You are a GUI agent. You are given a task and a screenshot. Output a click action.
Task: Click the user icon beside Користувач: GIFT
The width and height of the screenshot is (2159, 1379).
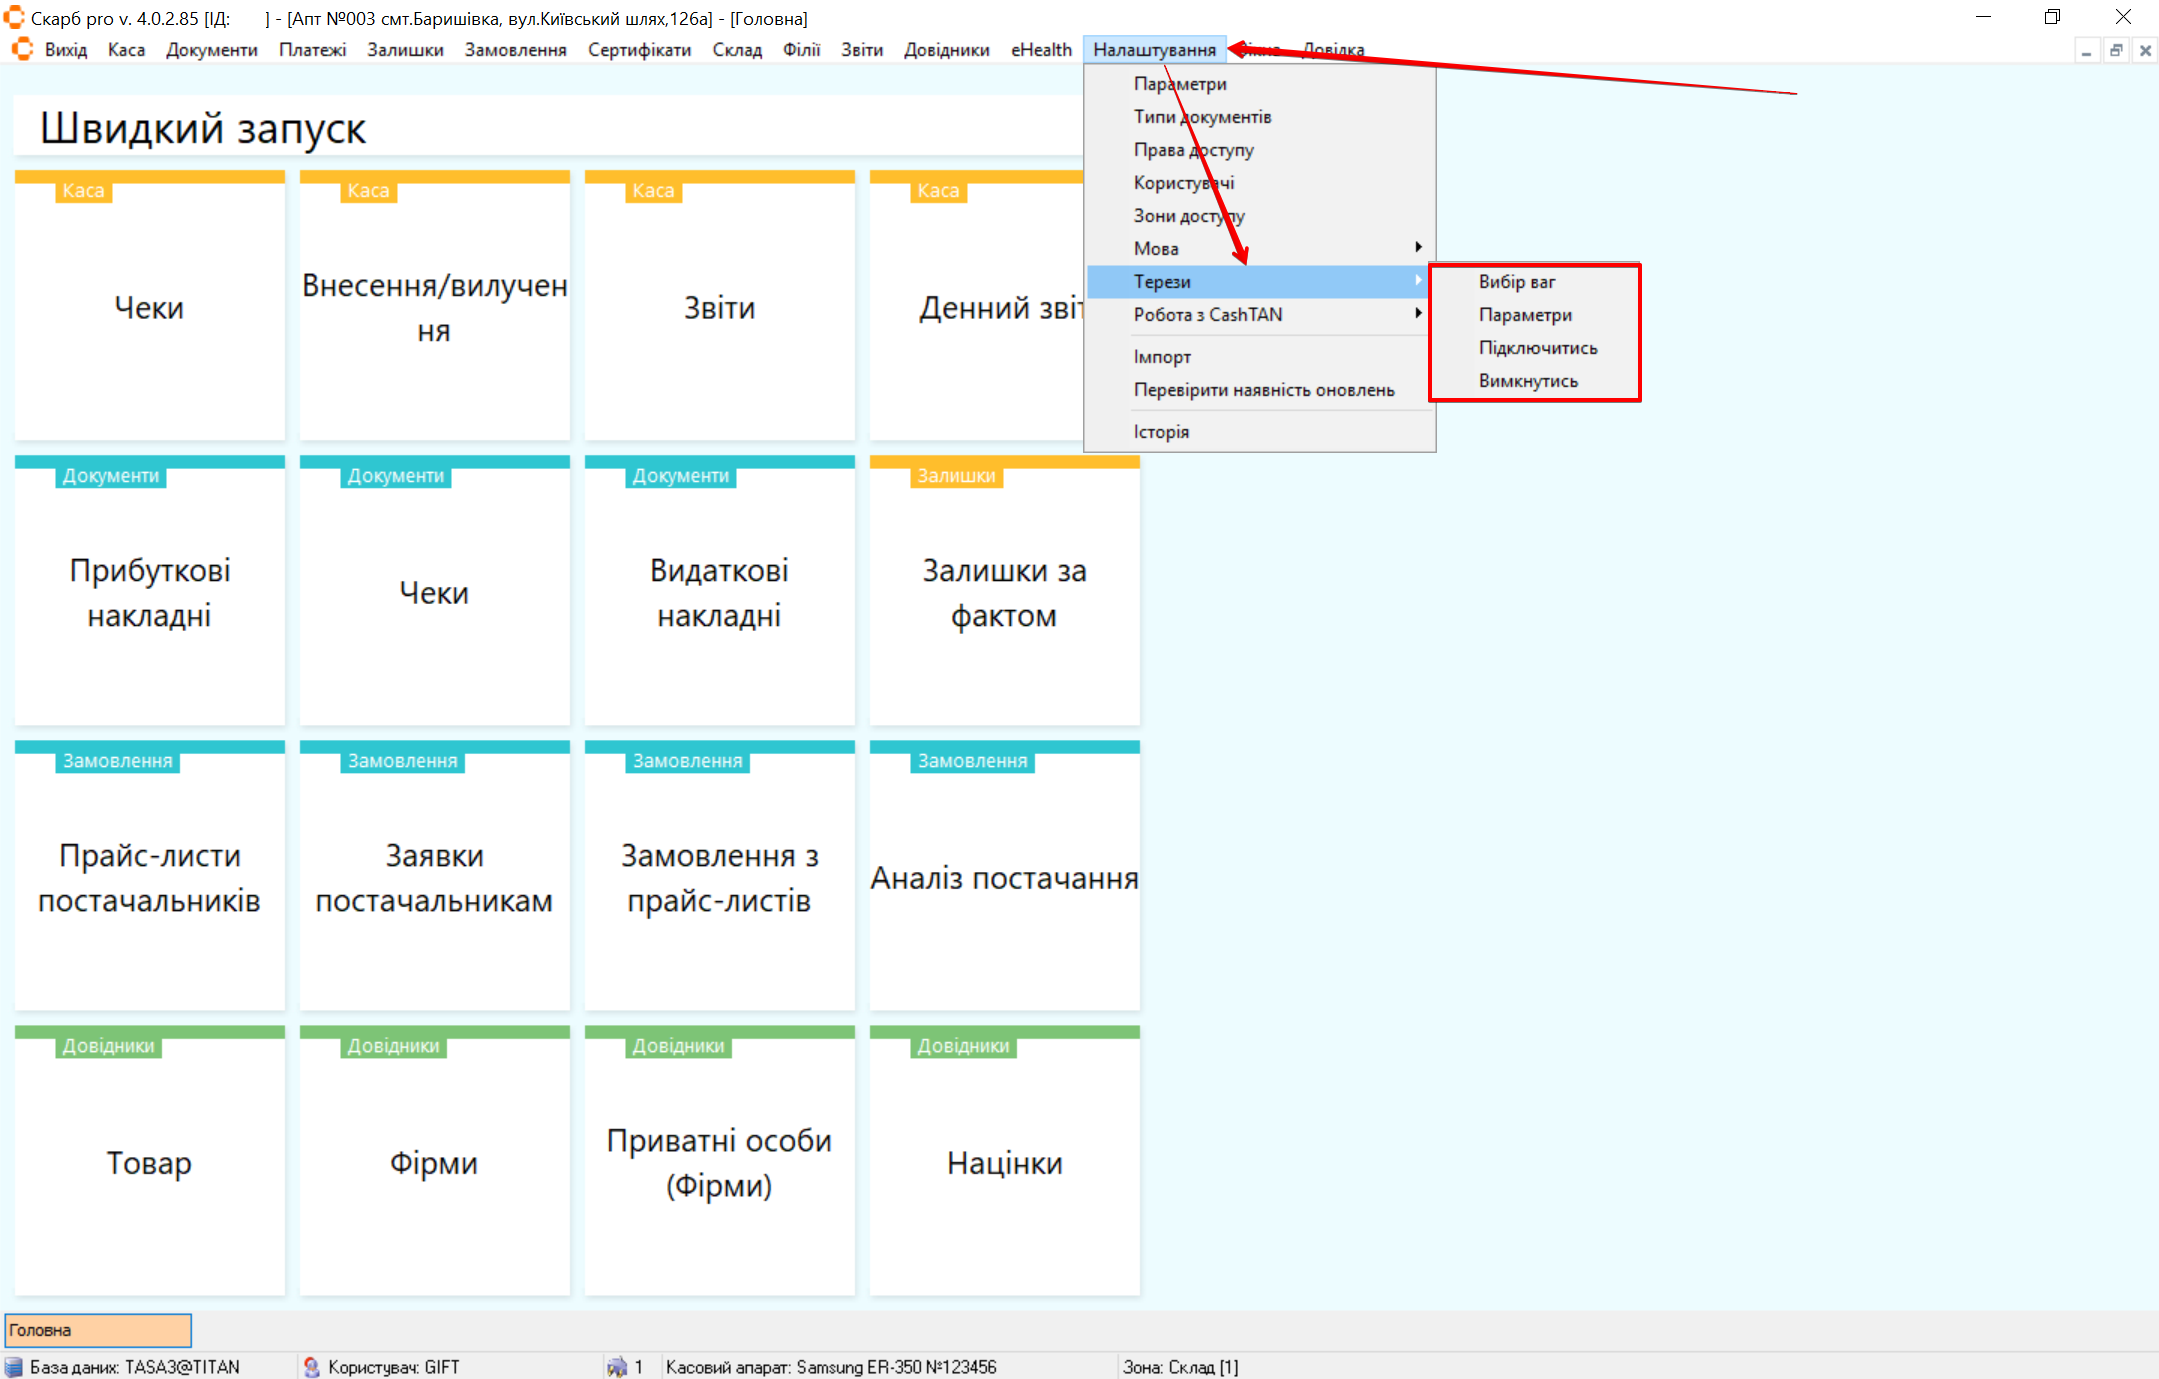click(312, 1367)
